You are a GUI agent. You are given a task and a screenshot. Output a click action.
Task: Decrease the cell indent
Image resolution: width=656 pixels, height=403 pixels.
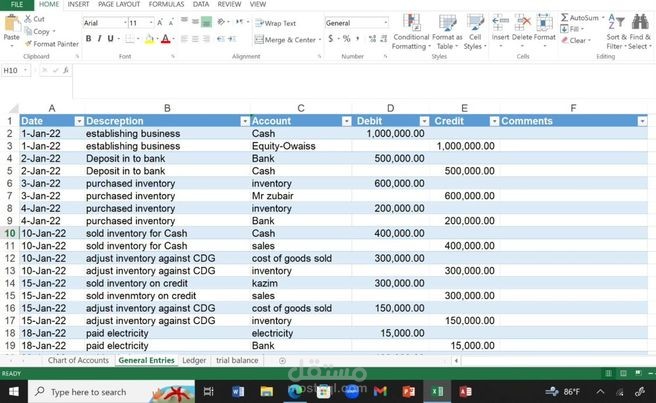[x=220, y=39]
